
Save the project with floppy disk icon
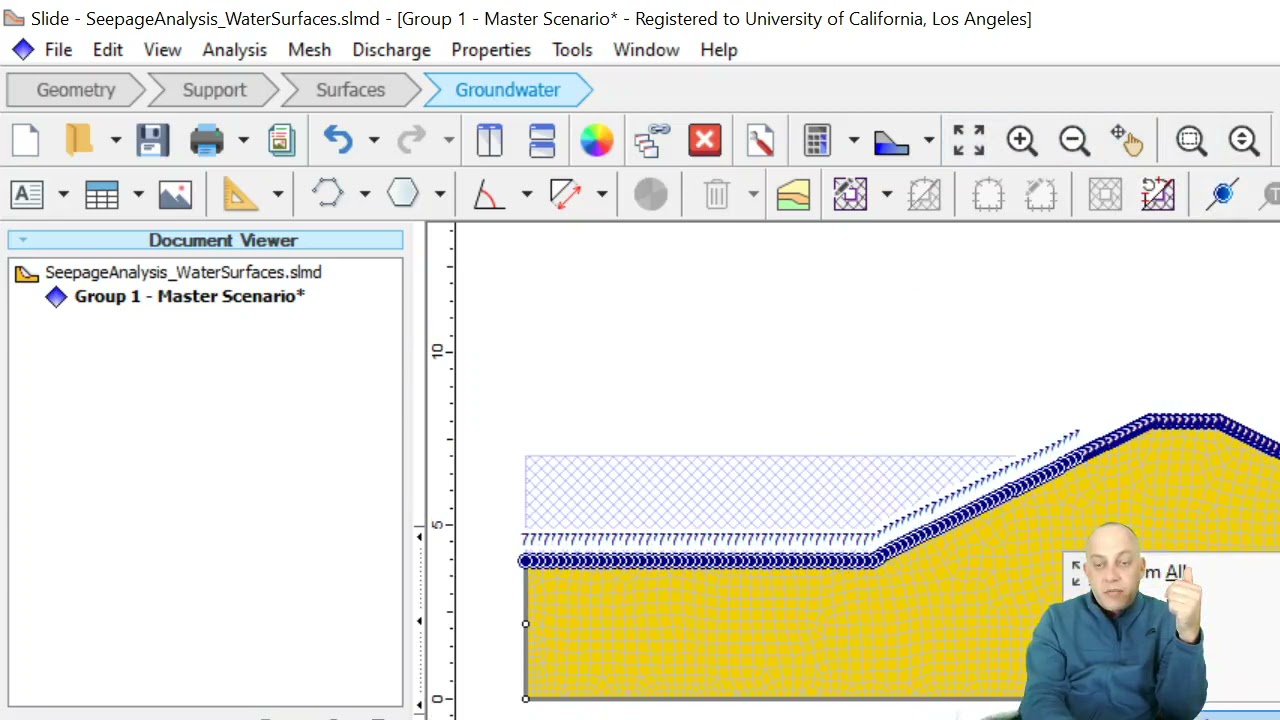pos(153,140)
